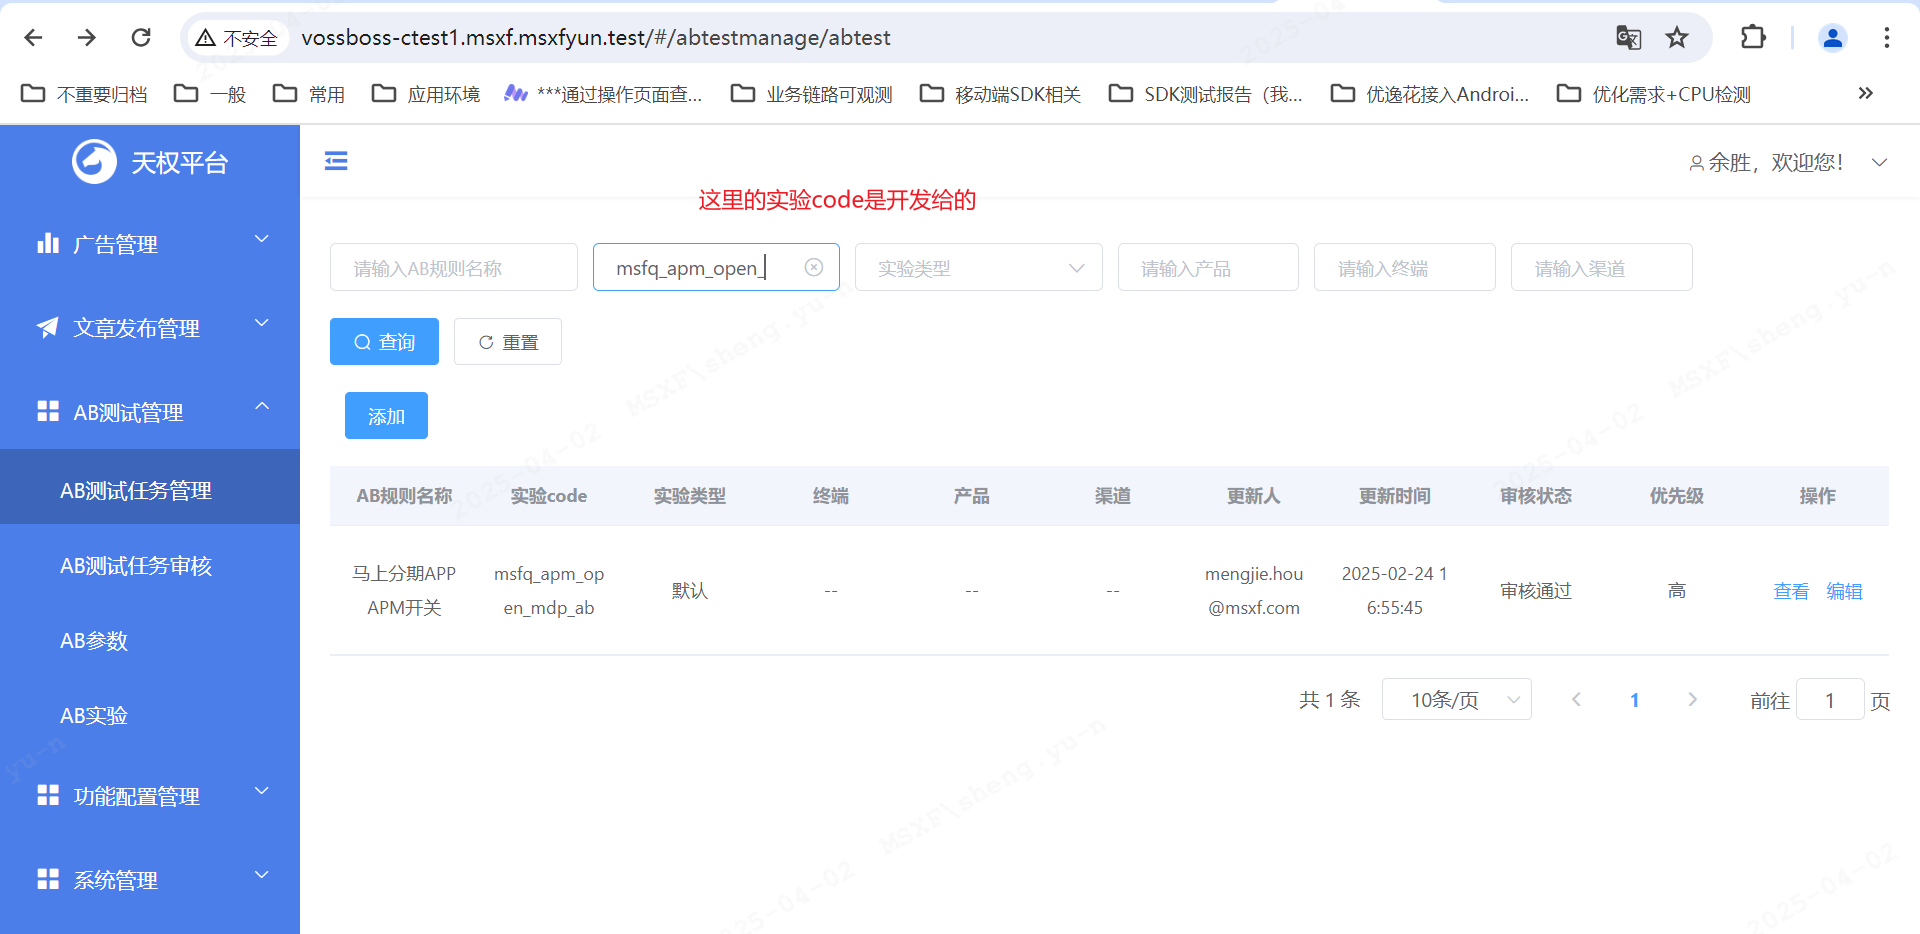Click the 不安全 security warning icon
1920x934 pixels.
pos(206,38)
